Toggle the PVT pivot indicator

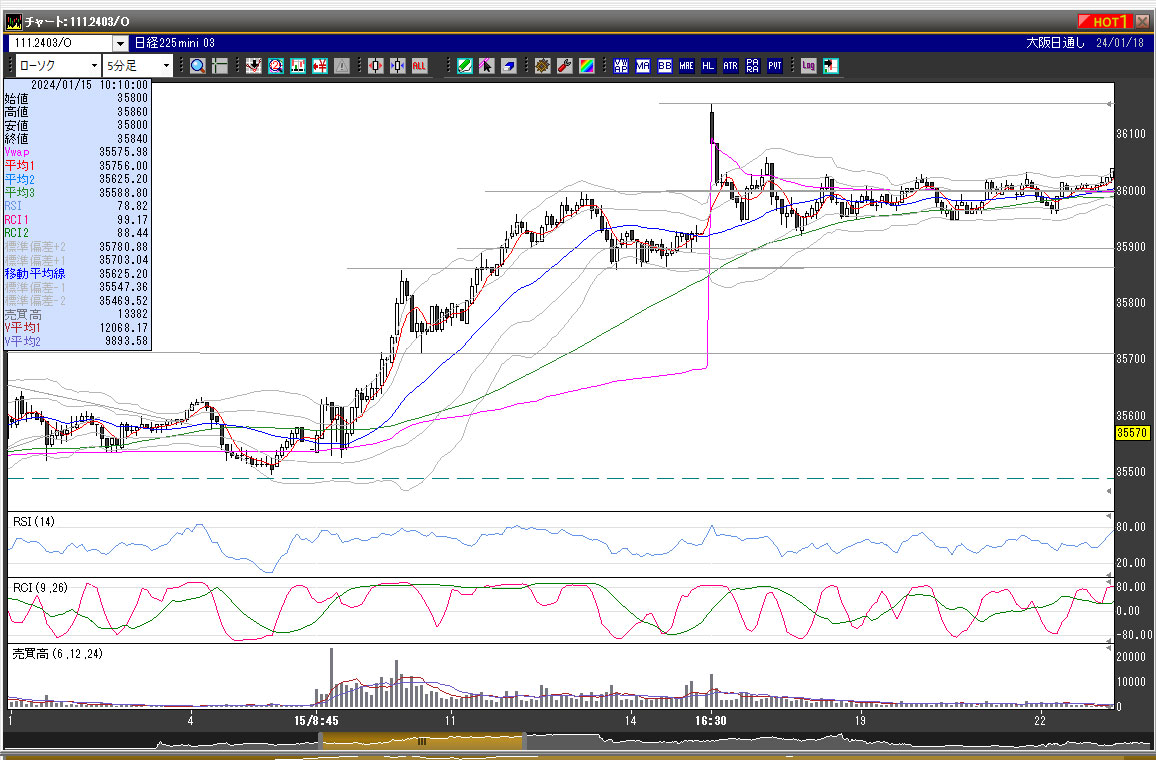point(775,66)
